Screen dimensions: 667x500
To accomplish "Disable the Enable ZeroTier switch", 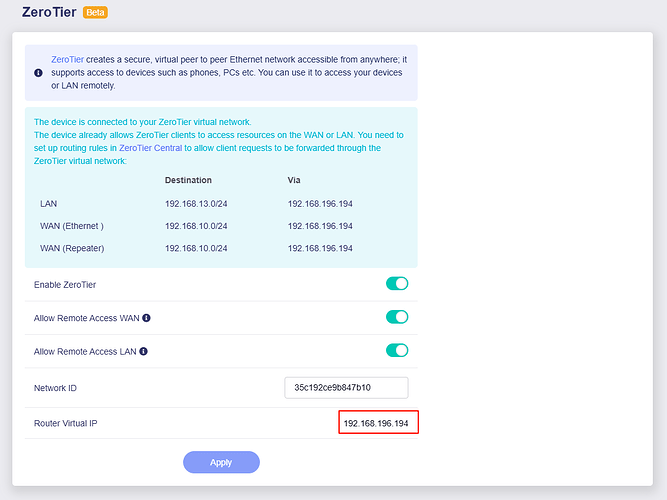I will pyautogui.click(x=397, y=284).
